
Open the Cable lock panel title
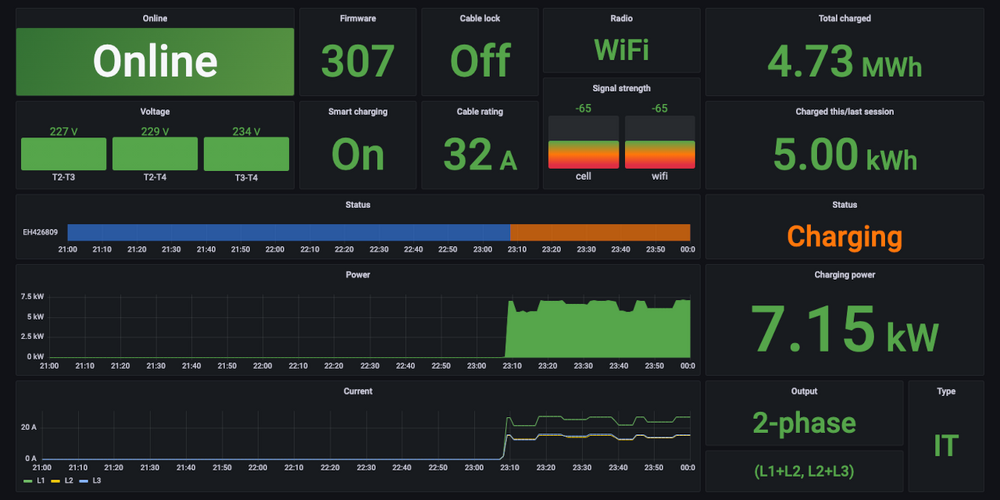480,18
